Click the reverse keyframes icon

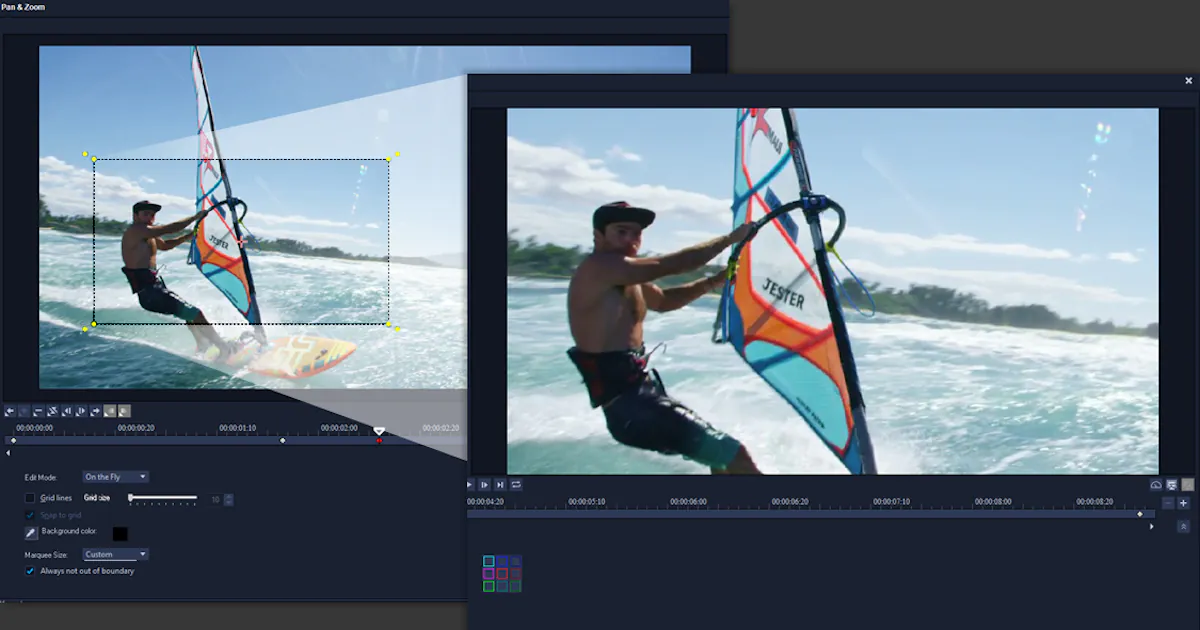pyautogui.click(x=52, y=411)
